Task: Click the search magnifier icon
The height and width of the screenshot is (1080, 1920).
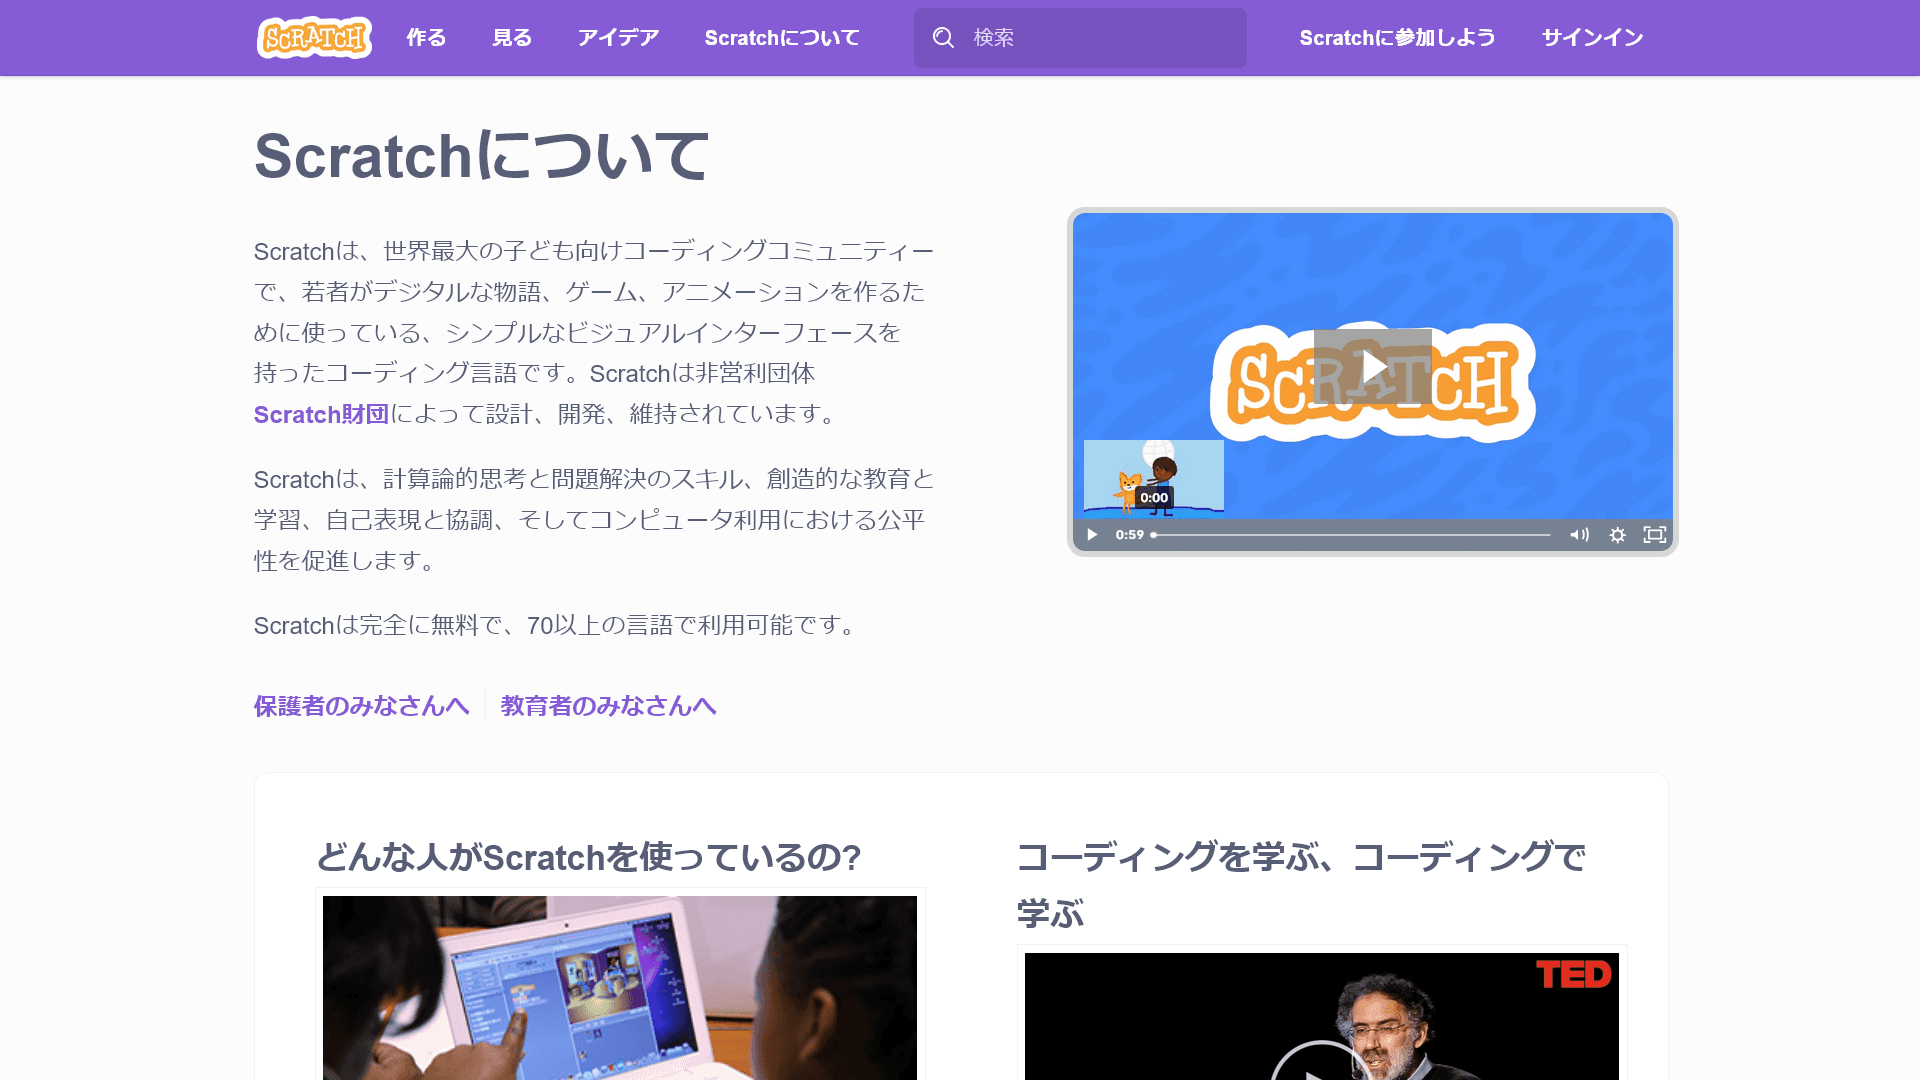Action: pyautogui.click(x=943, y=38)
